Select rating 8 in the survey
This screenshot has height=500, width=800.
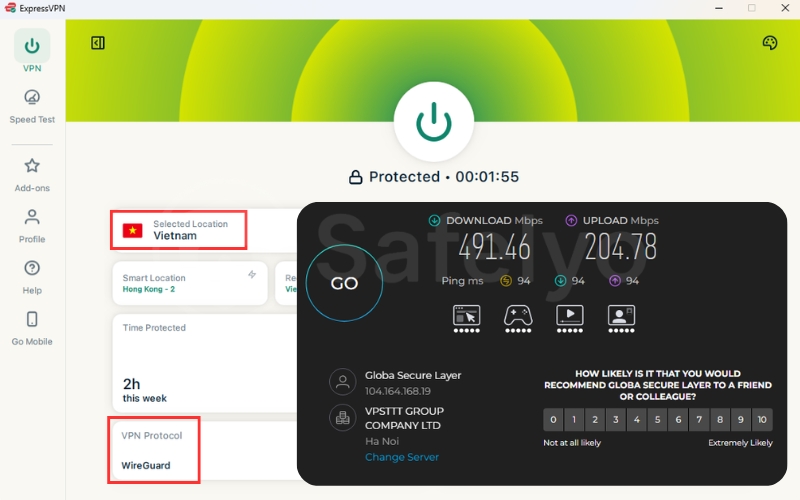720,419
